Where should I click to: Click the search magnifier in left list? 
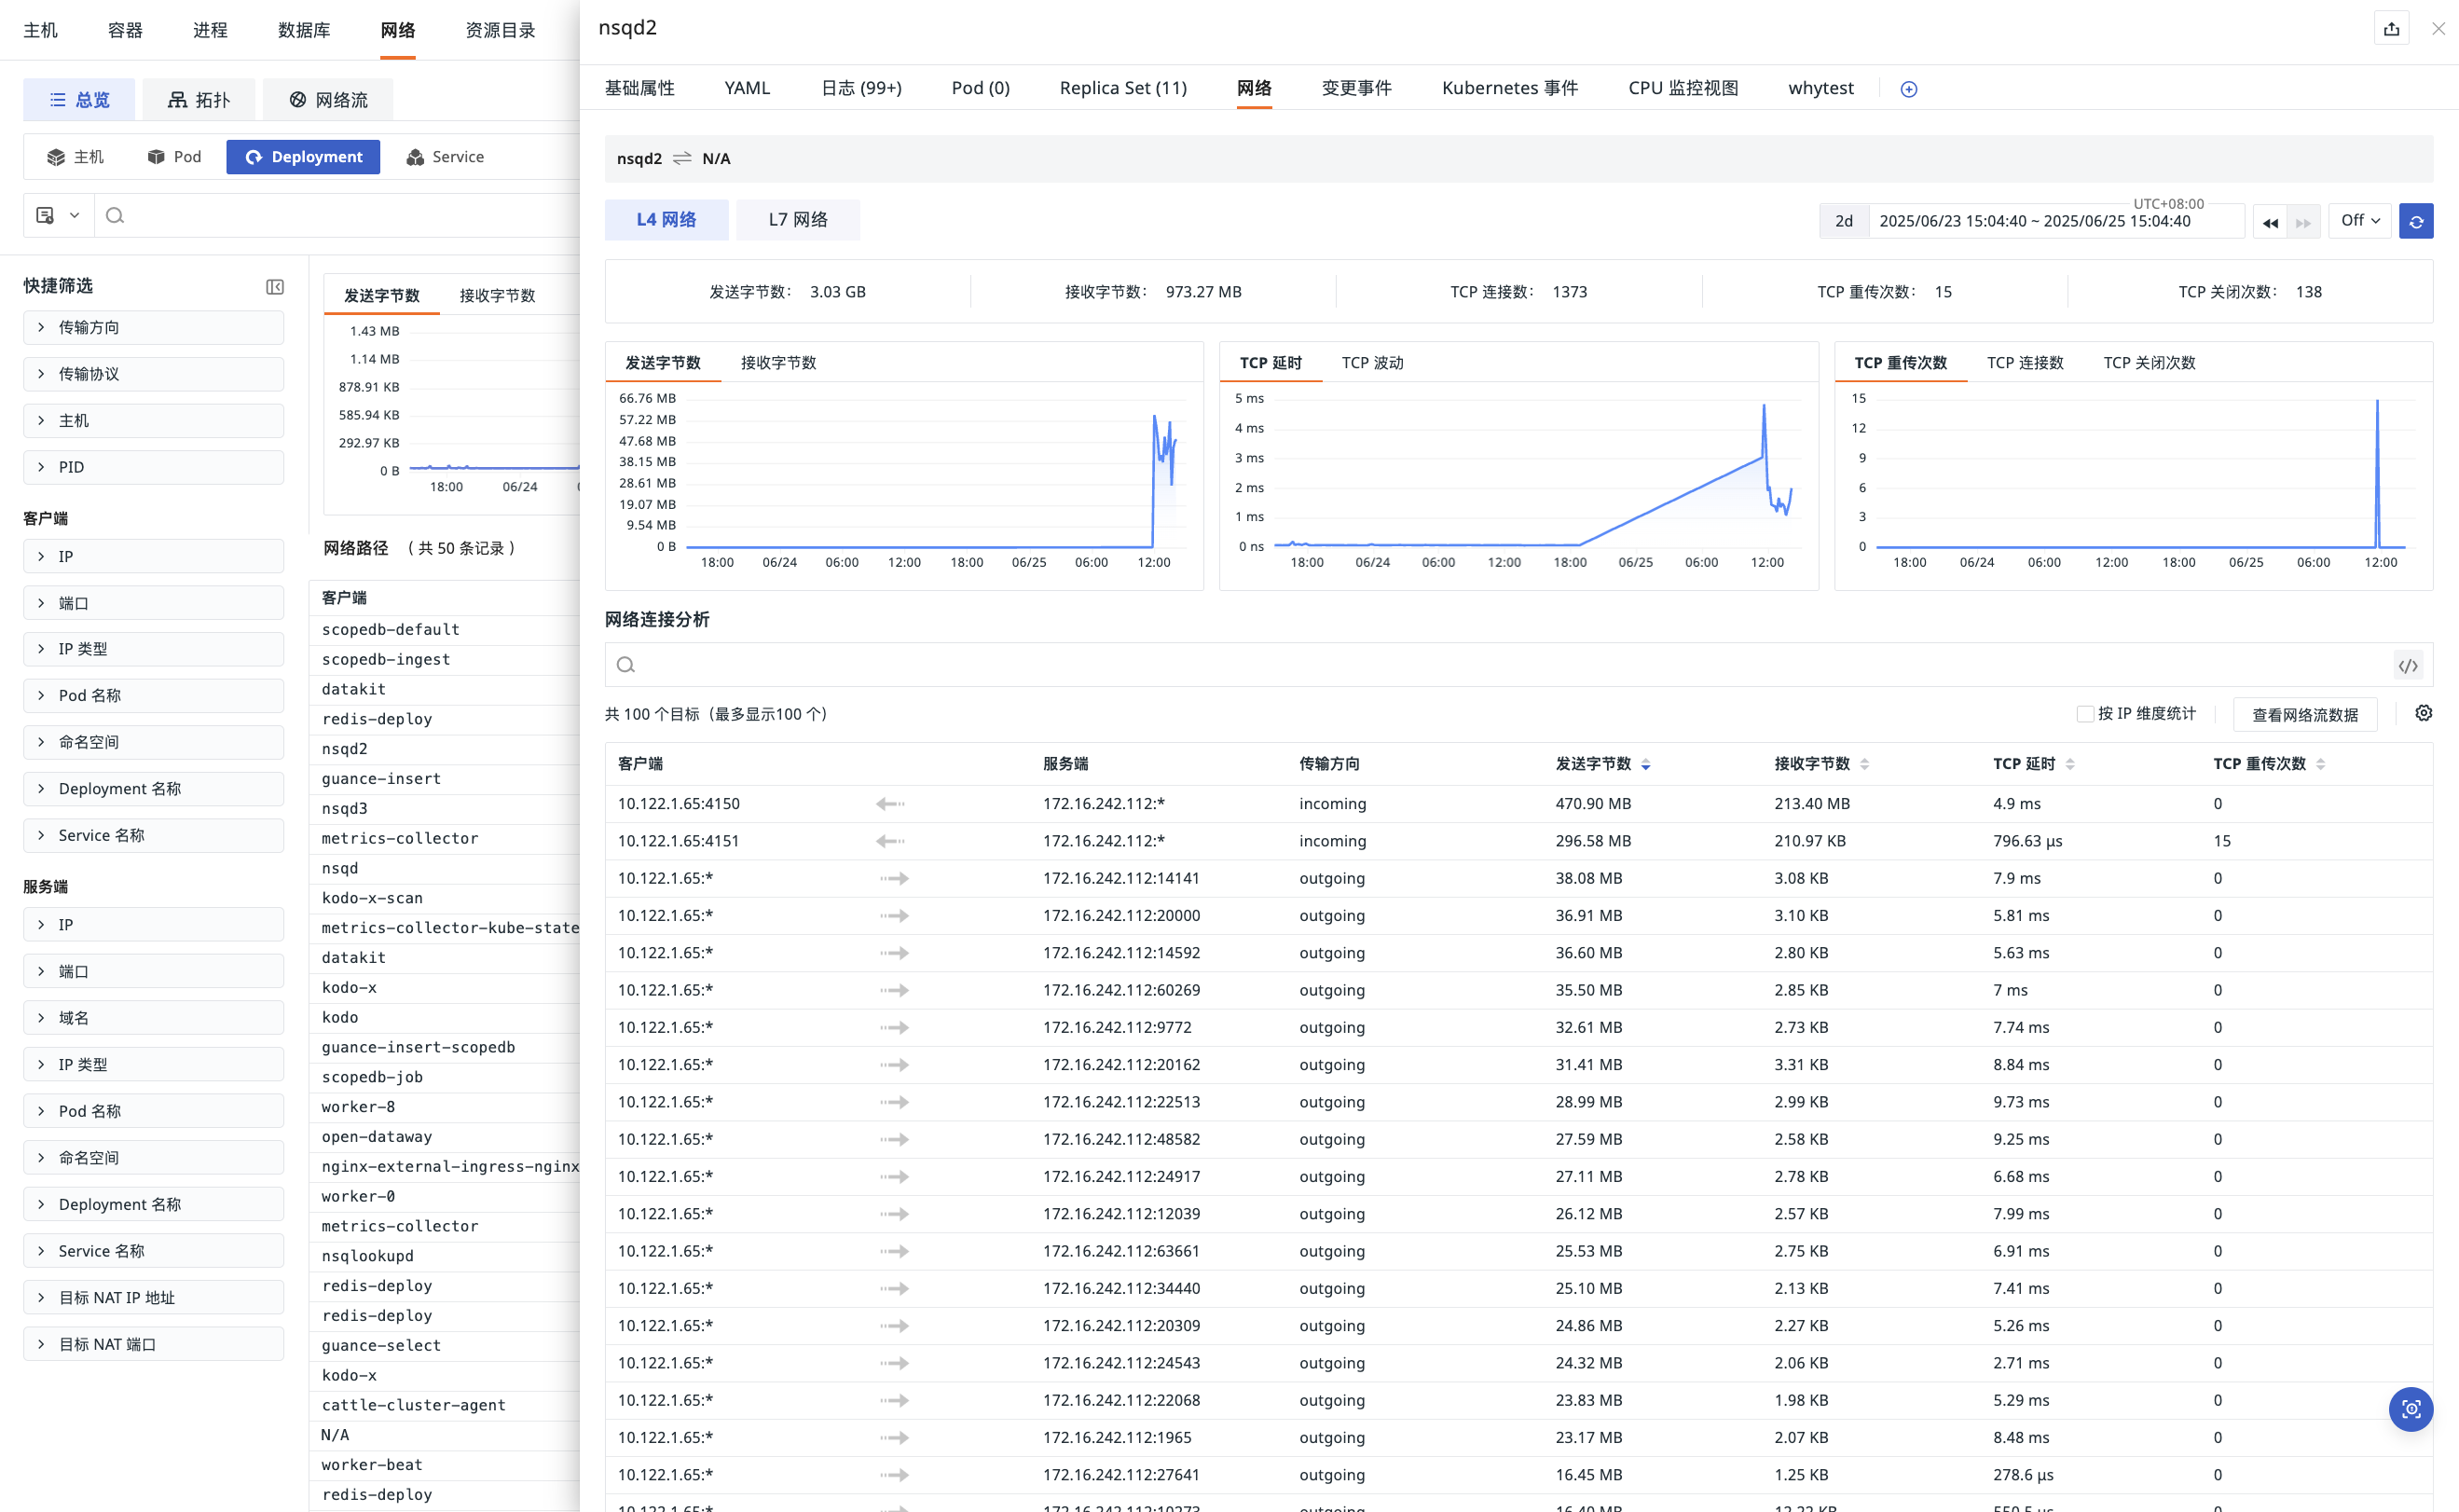pyautogui.click(x=115, y=215)
